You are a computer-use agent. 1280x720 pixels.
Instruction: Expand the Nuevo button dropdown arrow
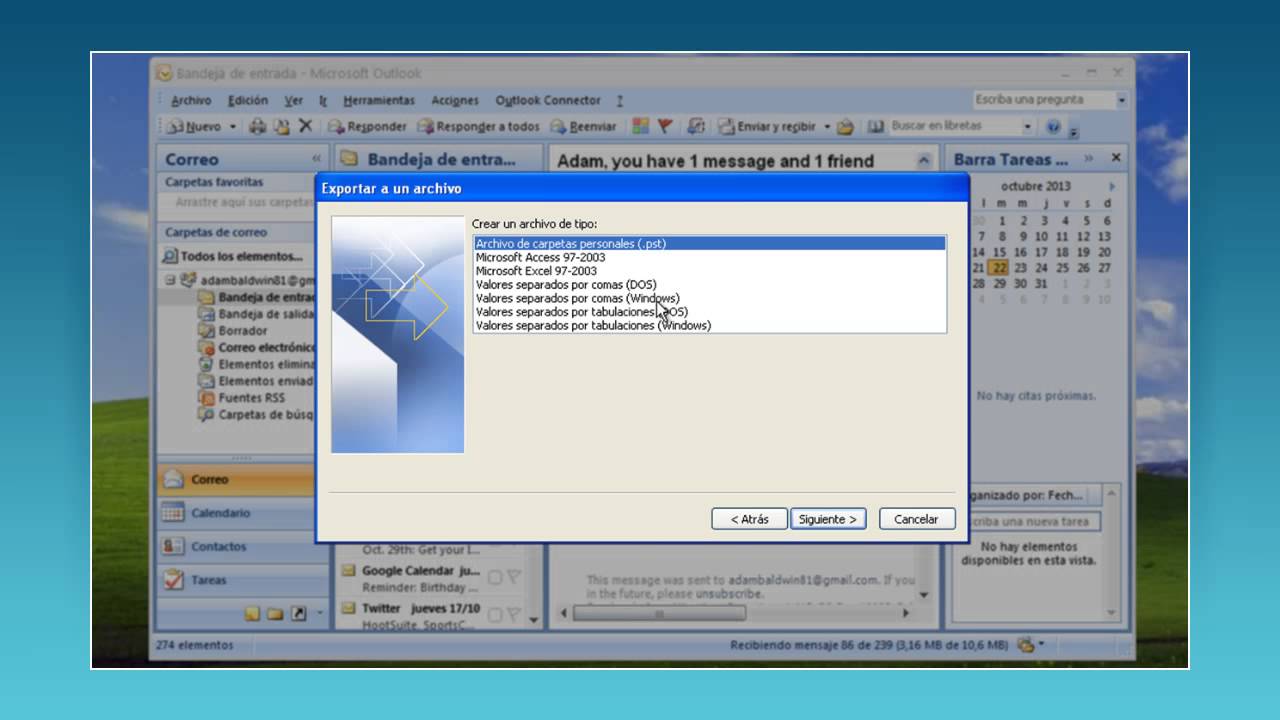point(233,127)
